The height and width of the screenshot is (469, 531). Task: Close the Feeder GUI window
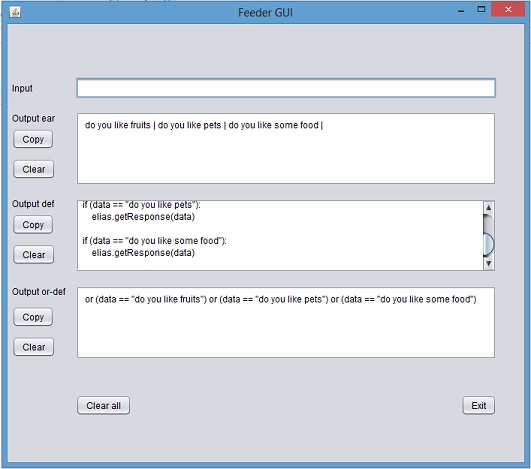pyautogui.click(x=508, y=9)
